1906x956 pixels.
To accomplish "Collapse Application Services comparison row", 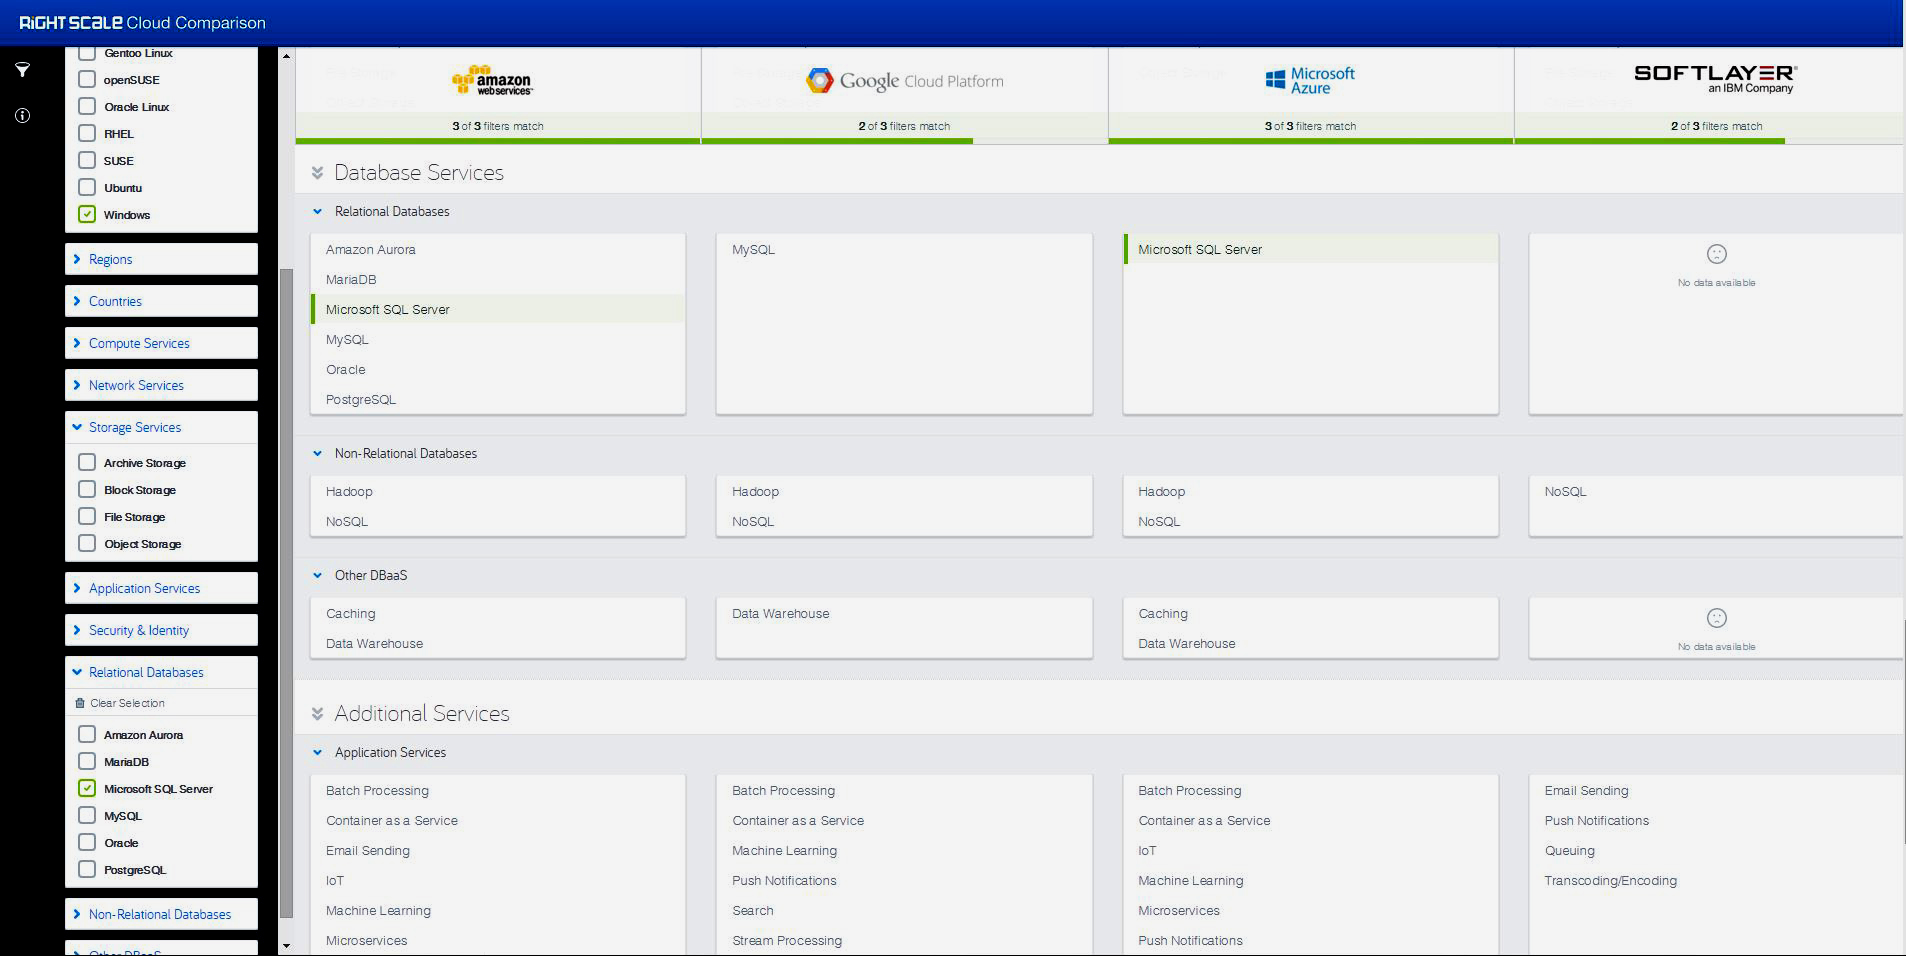I will pyautogui.click(x=317, y=752).
